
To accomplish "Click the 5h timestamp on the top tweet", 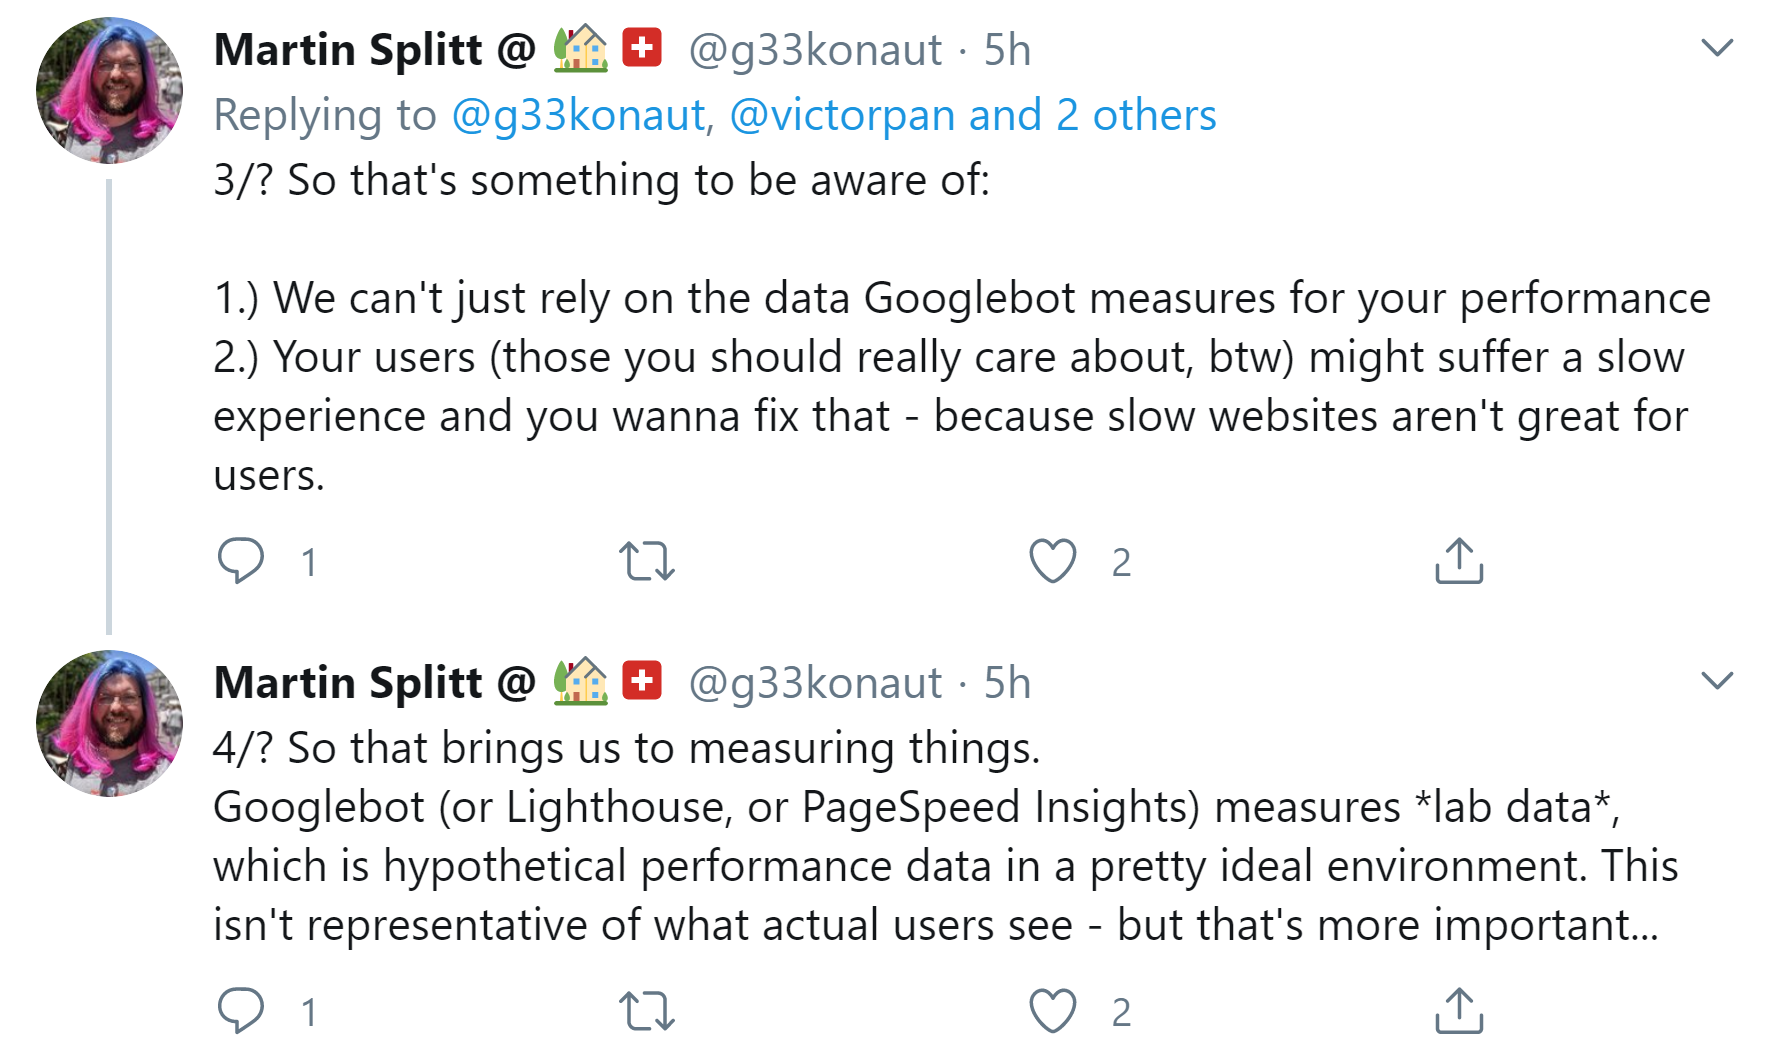I will pos(1005,48).
